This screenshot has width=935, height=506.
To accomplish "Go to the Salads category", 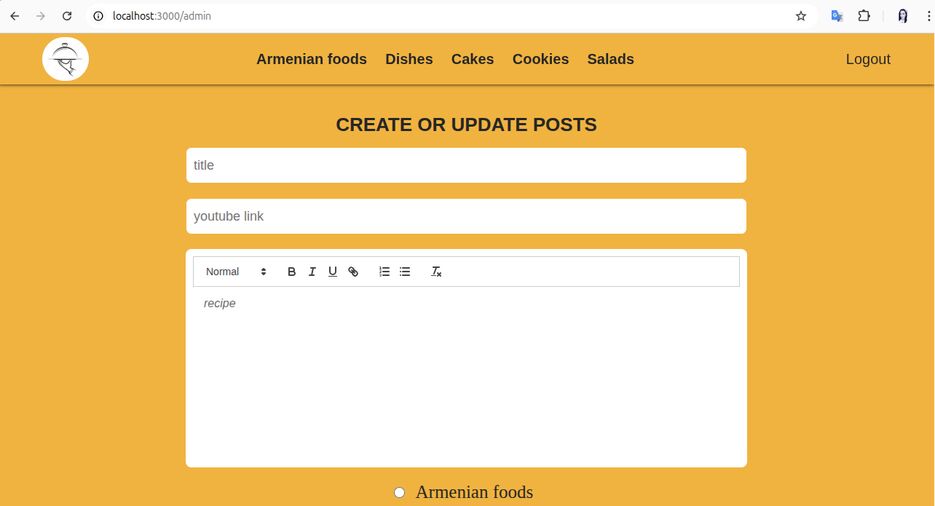I will tap(611, 59).
